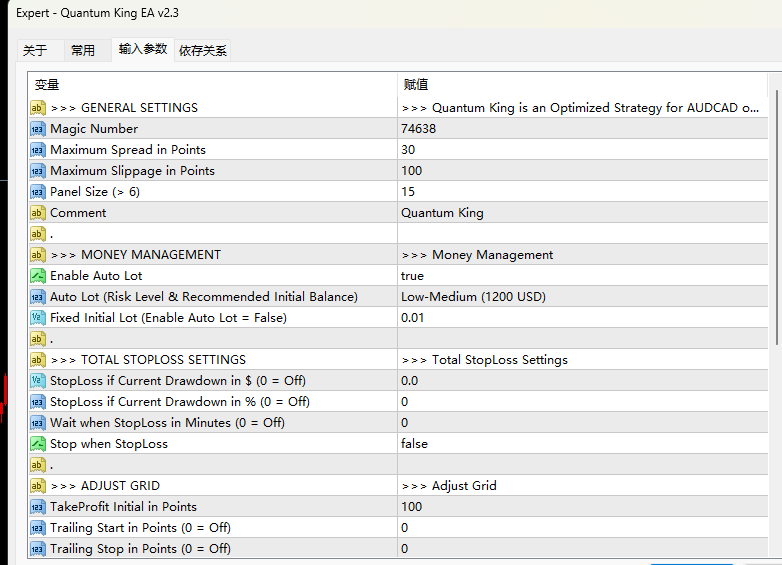This screenshot has width=782, height=565.
Task: Click the 变量 column header
Action: click(47, 85)
